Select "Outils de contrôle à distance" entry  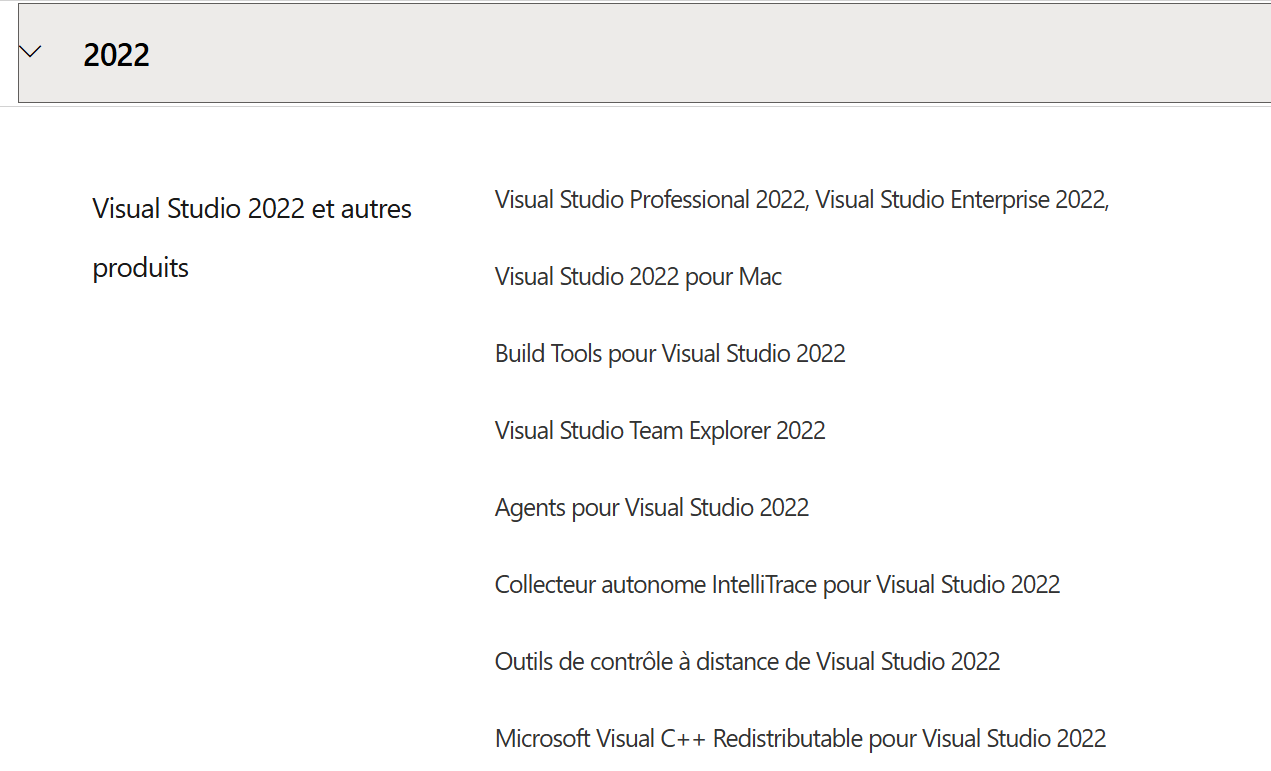pos(747,662)
